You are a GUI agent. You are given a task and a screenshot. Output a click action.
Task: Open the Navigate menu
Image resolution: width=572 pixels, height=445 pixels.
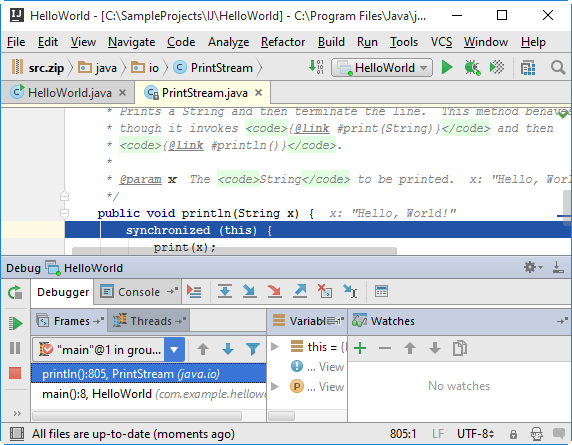(x=131, y=42)
